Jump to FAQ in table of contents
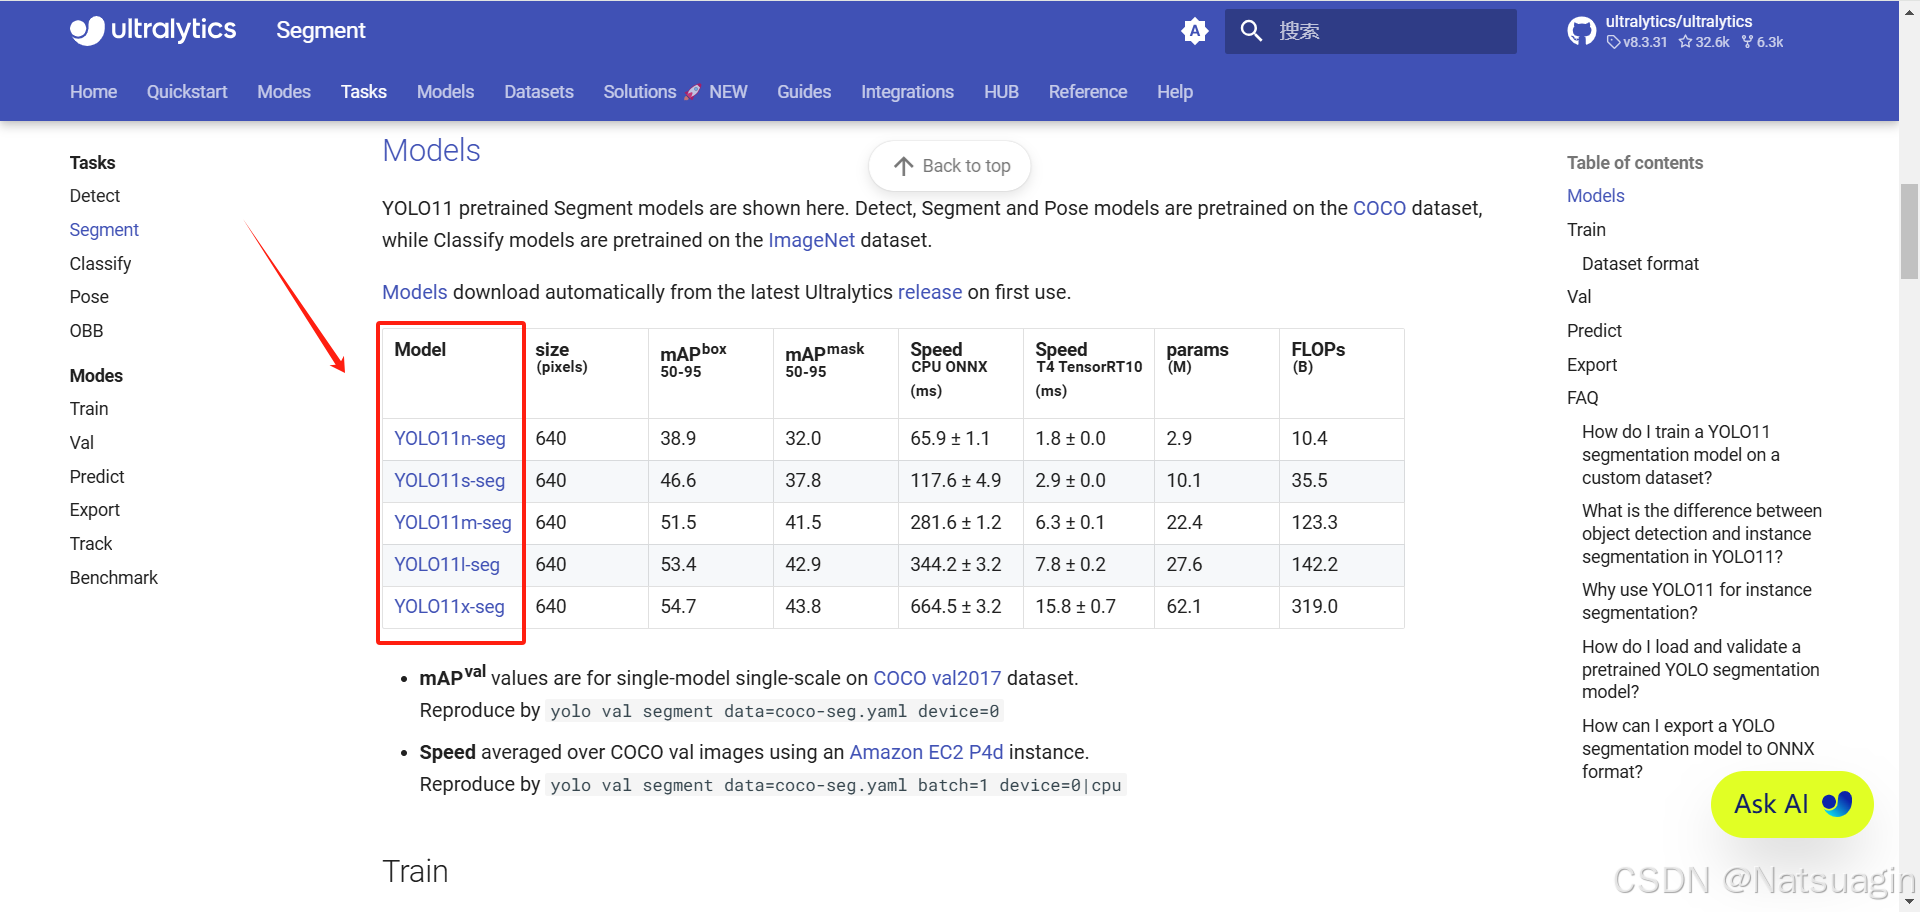Image resolution: width=1920 pixels, height=912 pixels. (1583, 398)
